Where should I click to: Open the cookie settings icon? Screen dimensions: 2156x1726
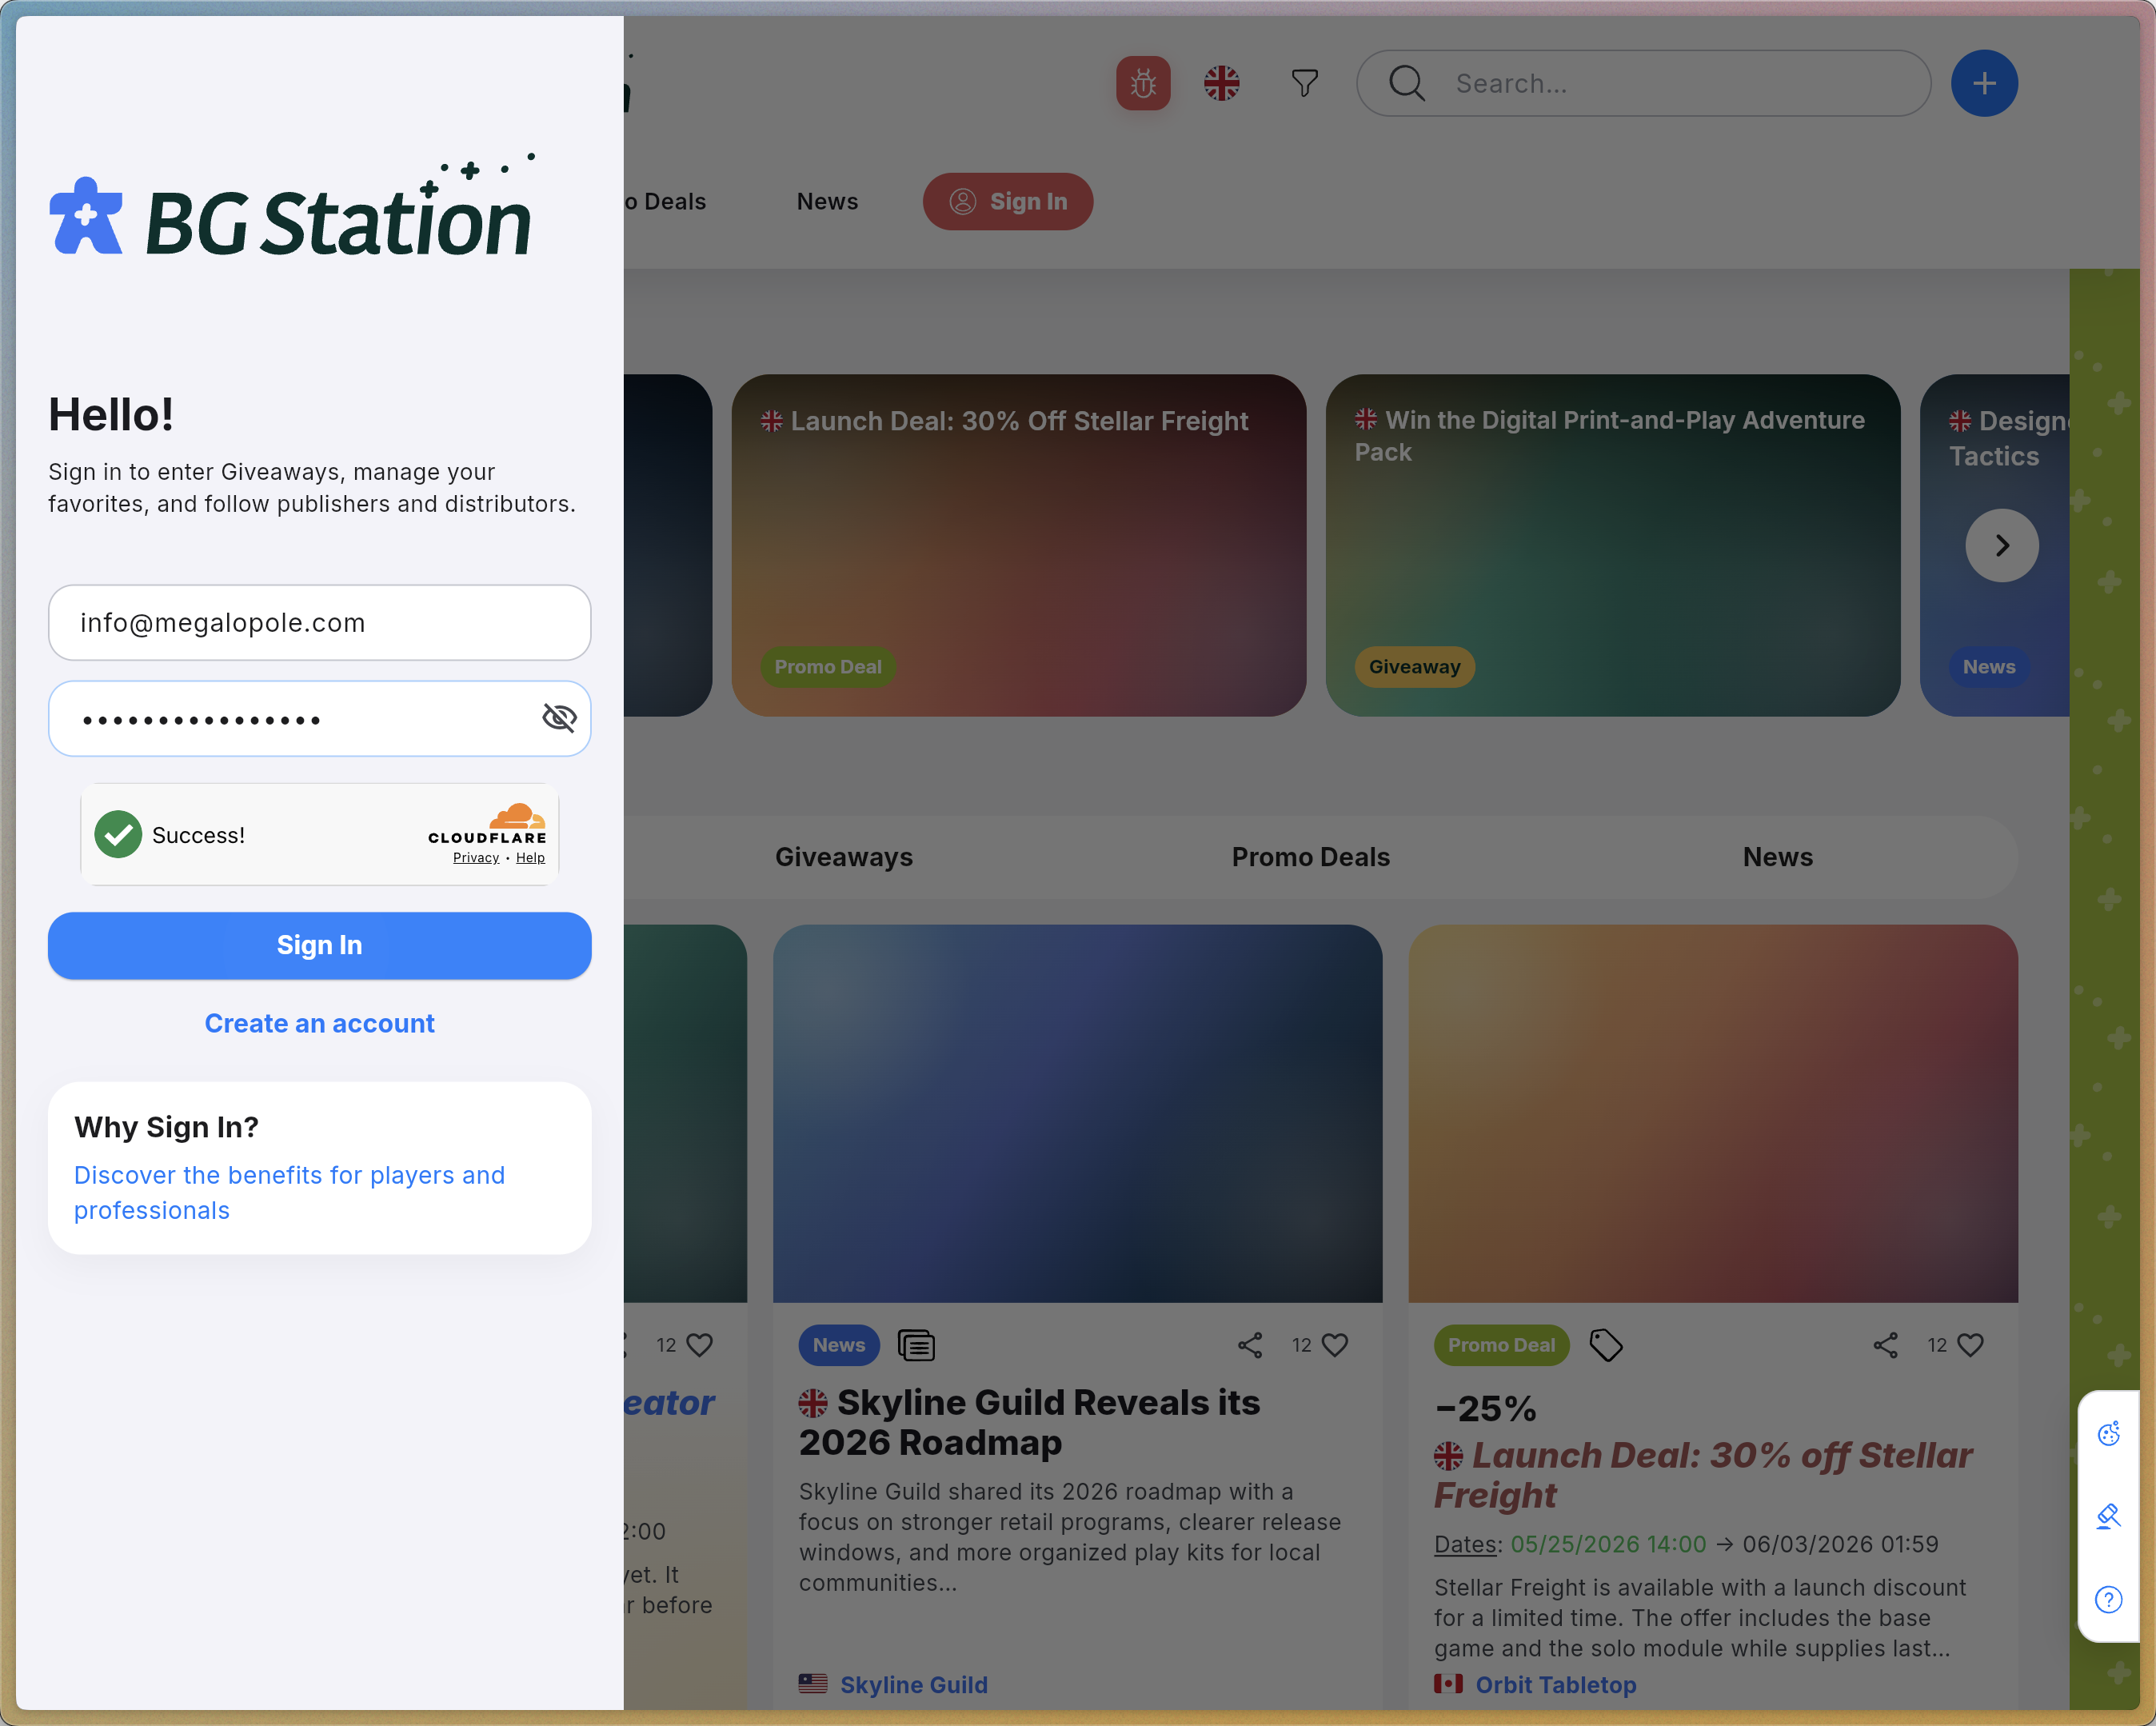(2108, 1433)
